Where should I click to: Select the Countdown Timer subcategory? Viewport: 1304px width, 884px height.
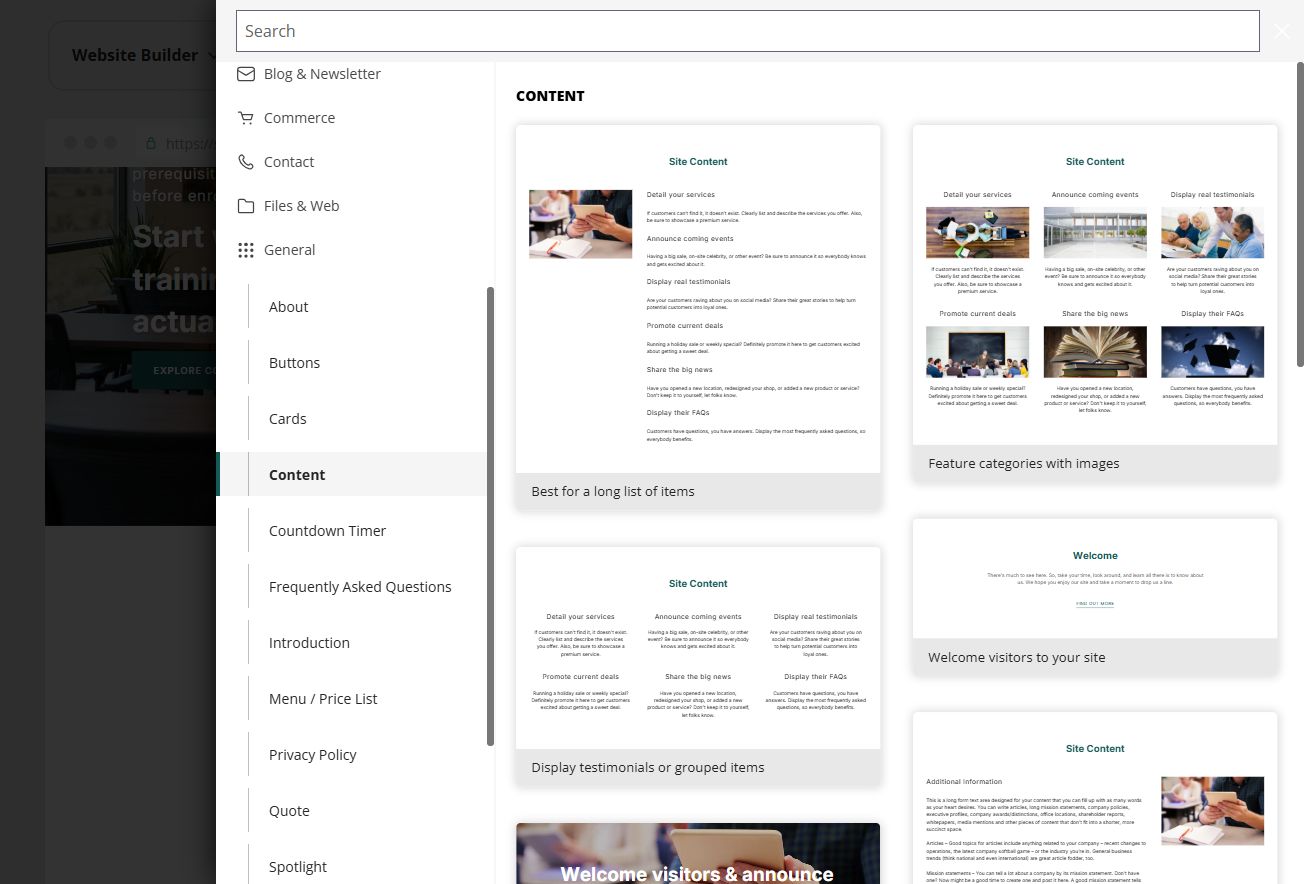(351, 531)
